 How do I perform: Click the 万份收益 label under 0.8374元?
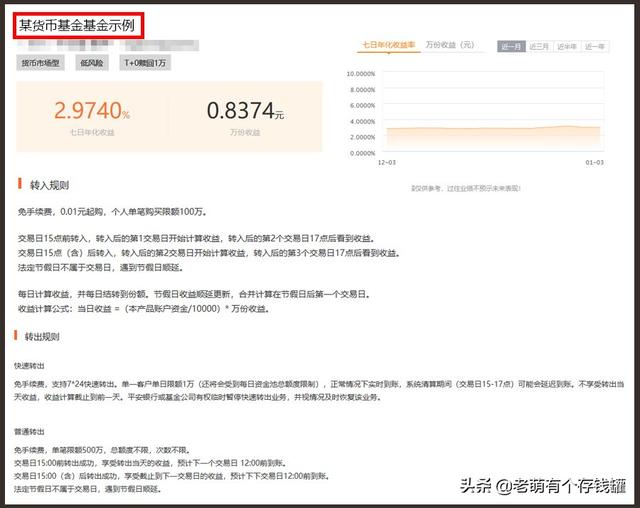tap(245, 132)
